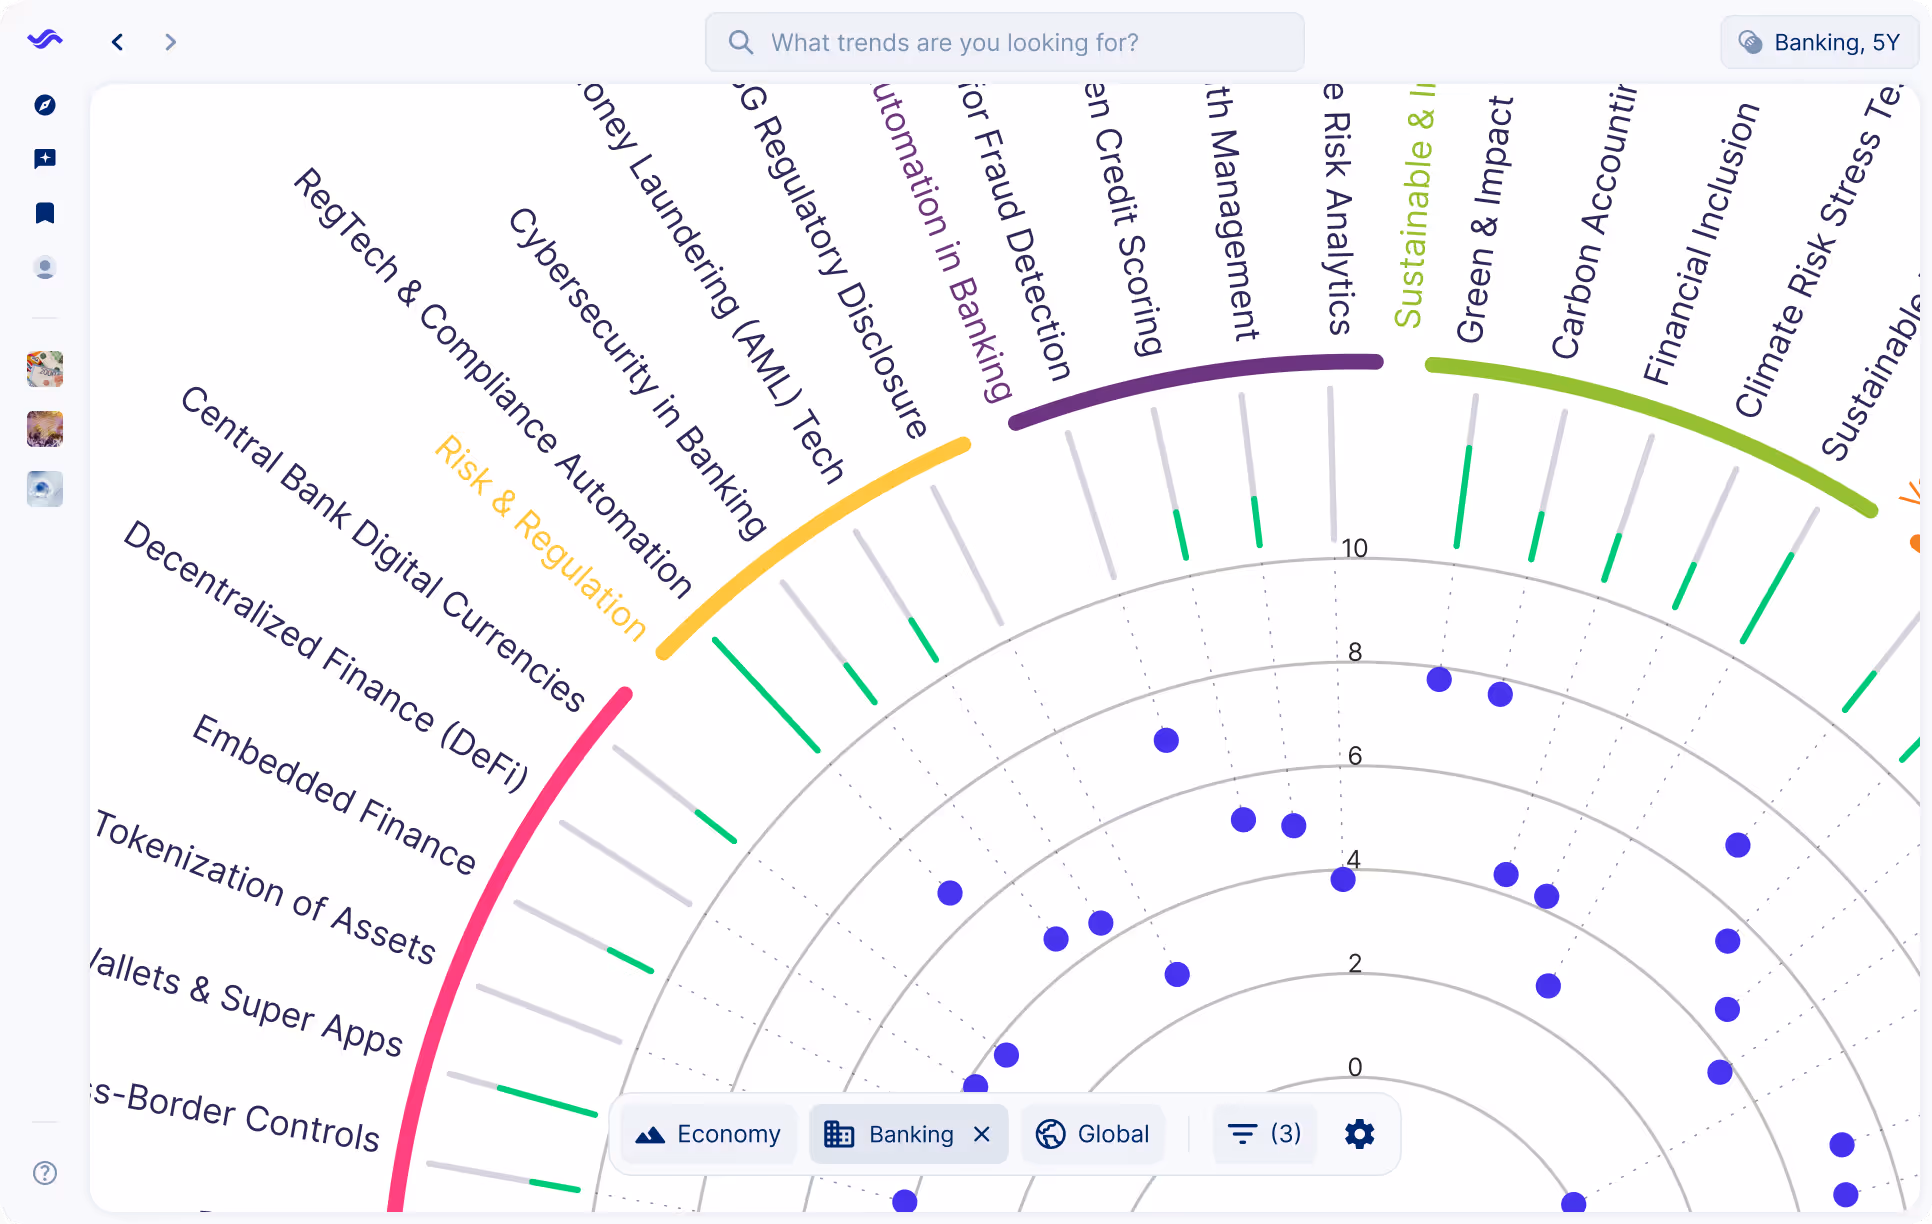
Task: Go forward with the right arrow
Action: point(170,42)
